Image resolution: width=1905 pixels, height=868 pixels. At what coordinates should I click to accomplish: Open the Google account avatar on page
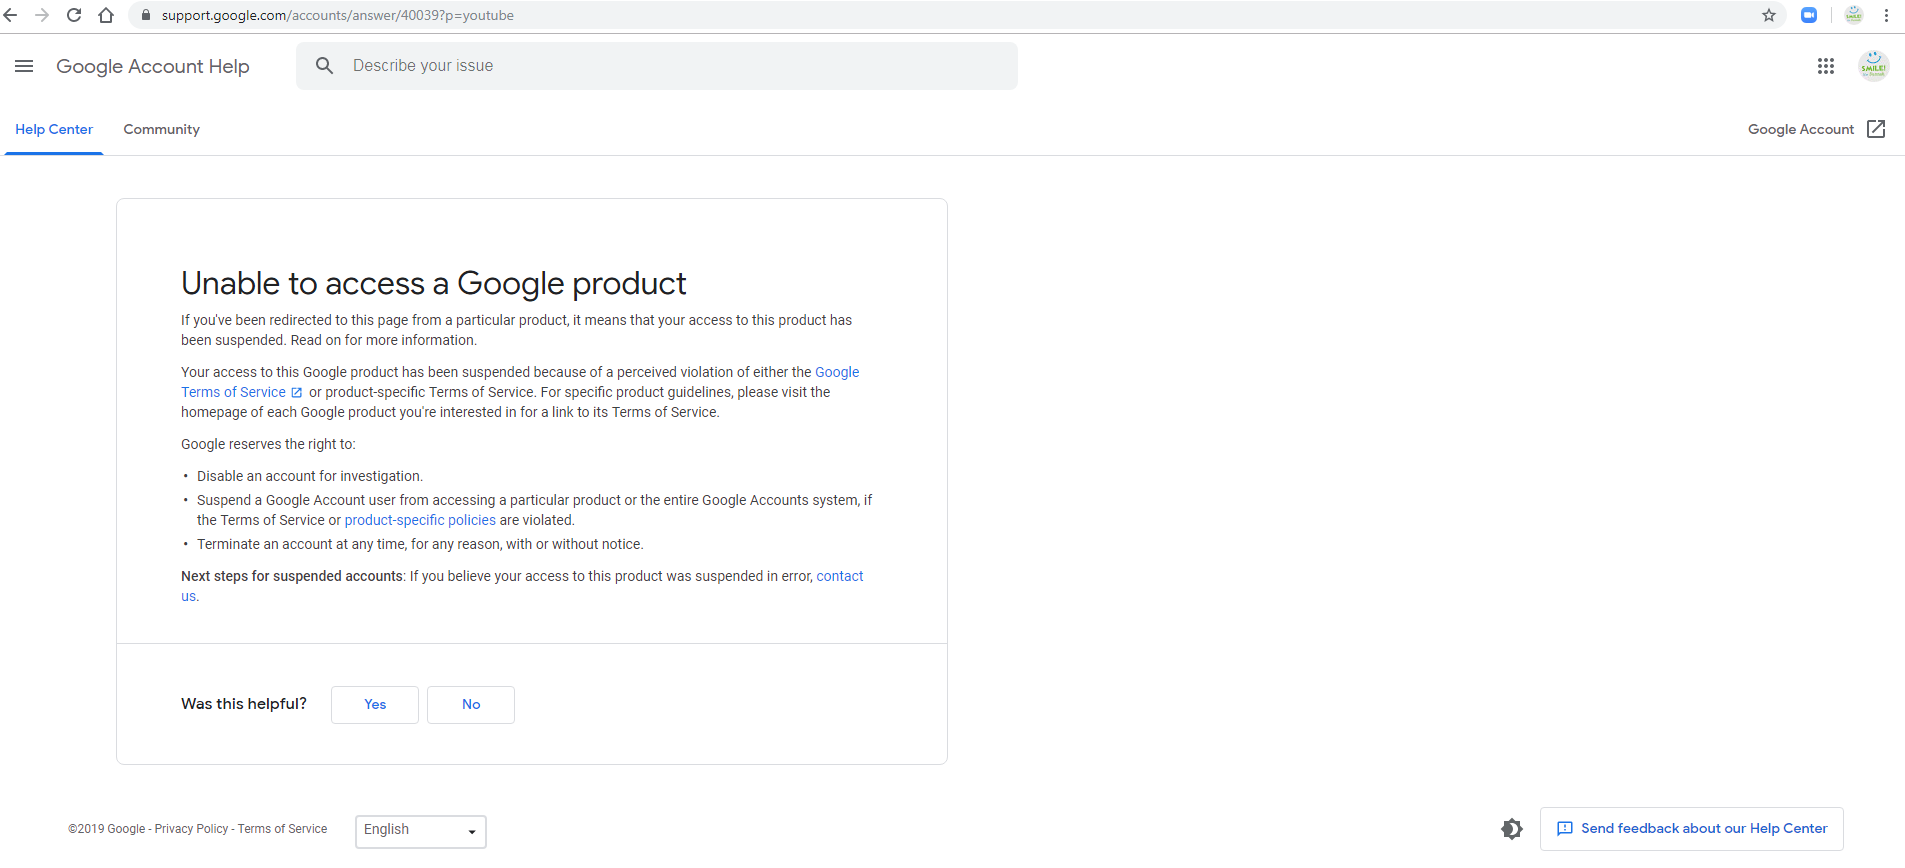[x=1873, y=66]
